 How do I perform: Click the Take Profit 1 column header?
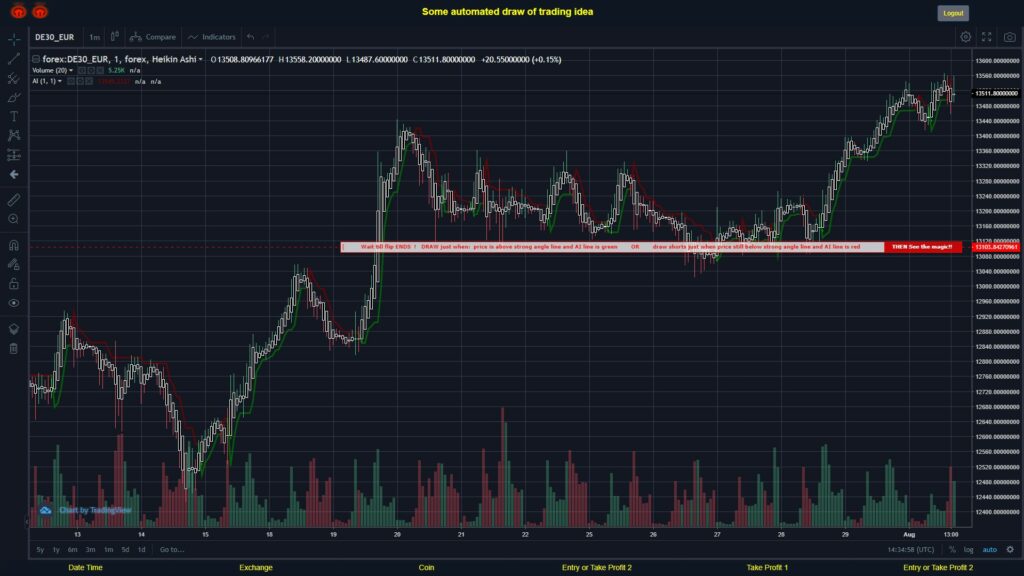[x=767, y=568]
